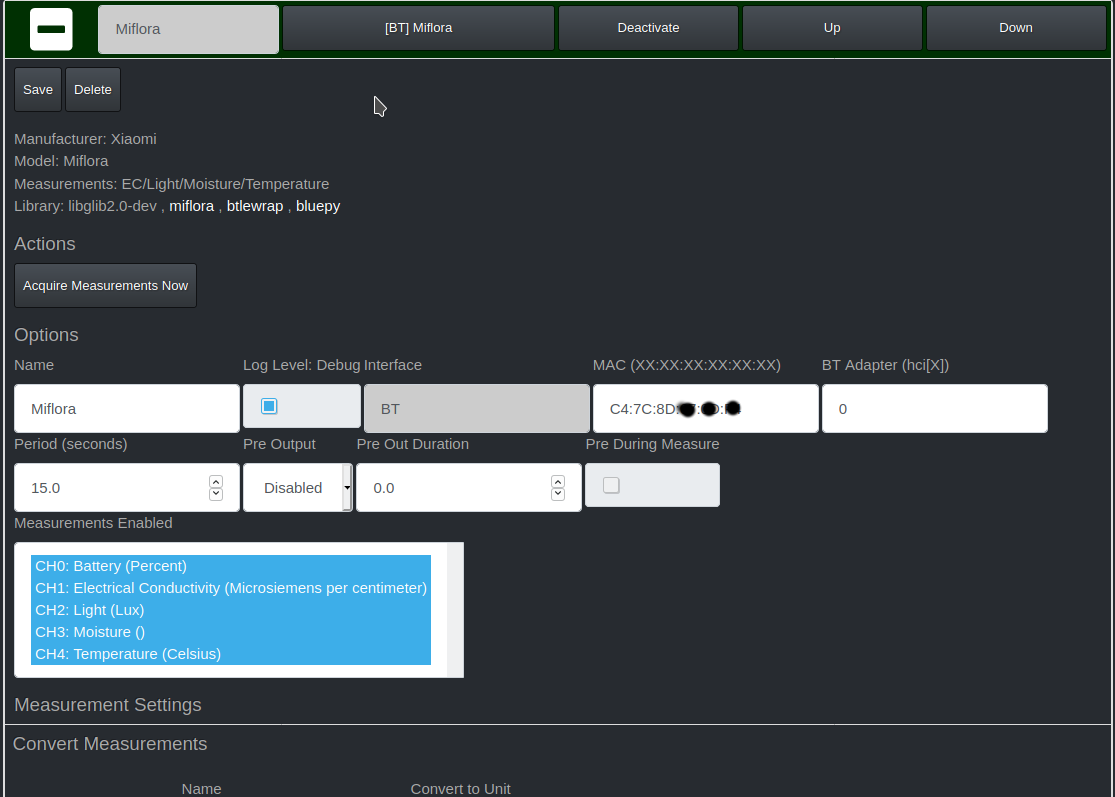1115x797 pixels.
Task: Click the Deactivate button
Action: (x=648, y=28)
